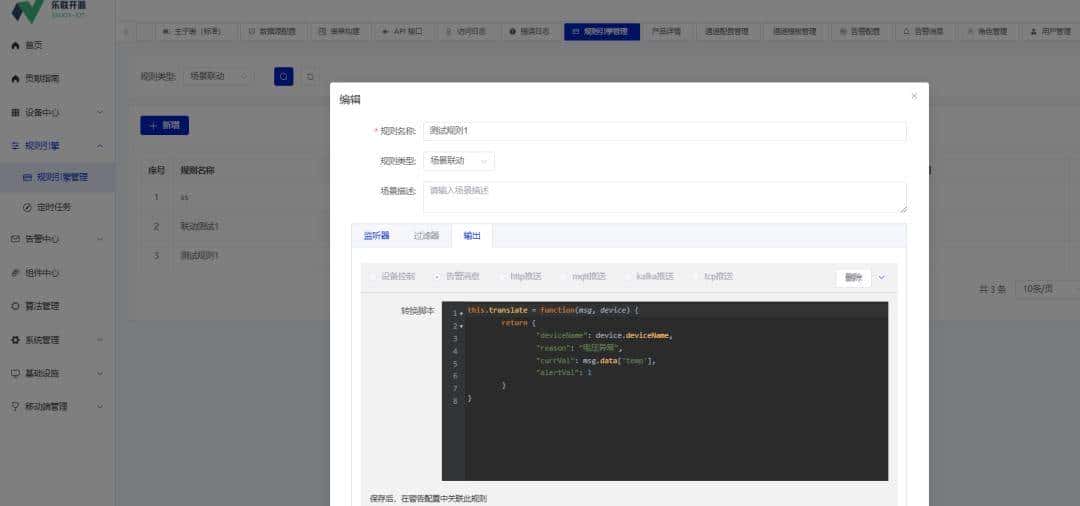Open the 用户管理 page tab
This screenshot has height=506, width=1080.
(x=1051, y=32)
